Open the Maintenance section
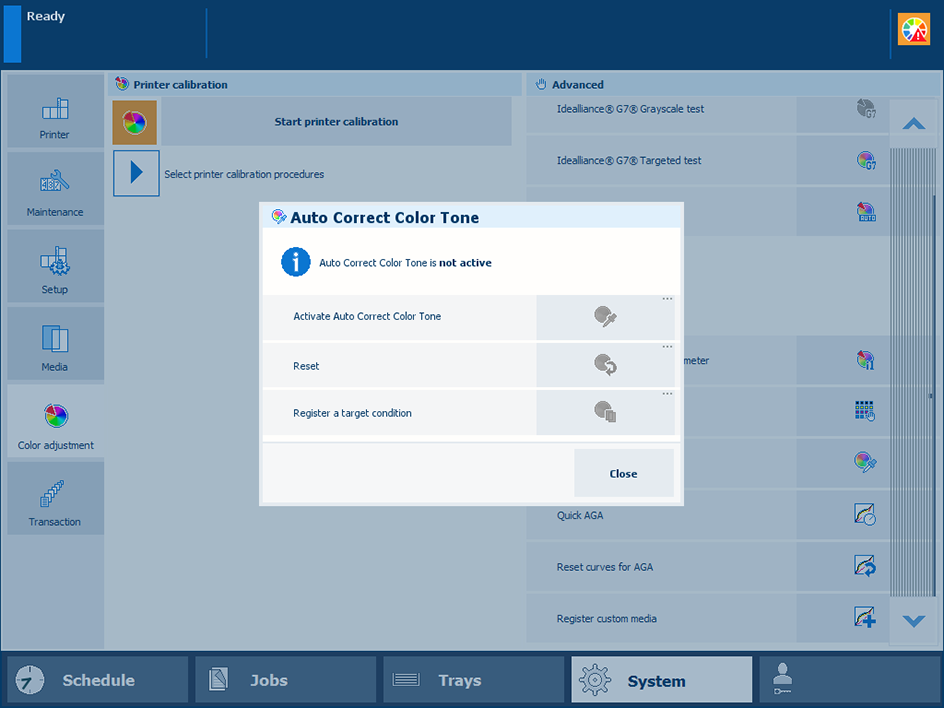This screenshot has height=708, width=944. pos(55,189)
